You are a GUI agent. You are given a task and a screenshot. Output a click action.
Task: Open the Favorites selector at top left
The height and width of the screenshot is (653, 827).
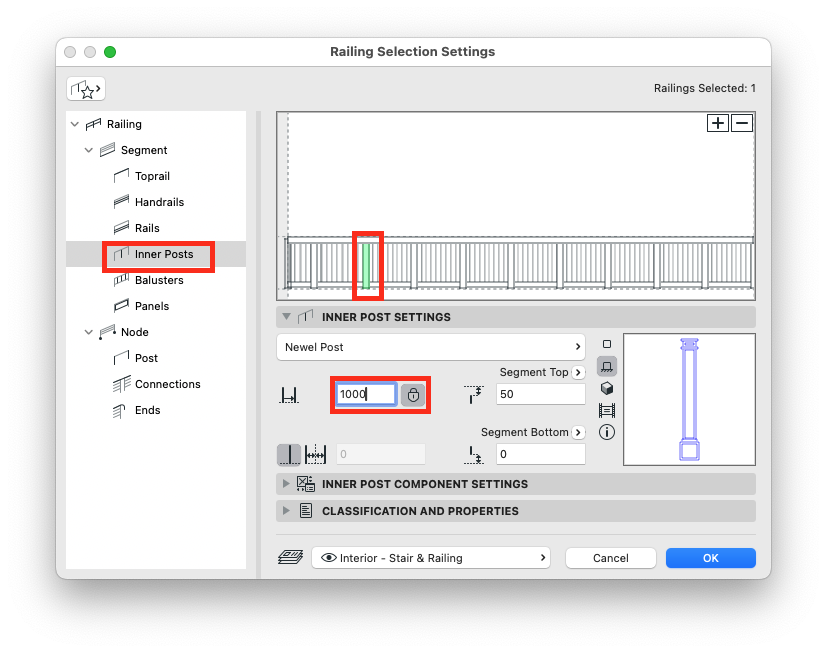point(85,89)
